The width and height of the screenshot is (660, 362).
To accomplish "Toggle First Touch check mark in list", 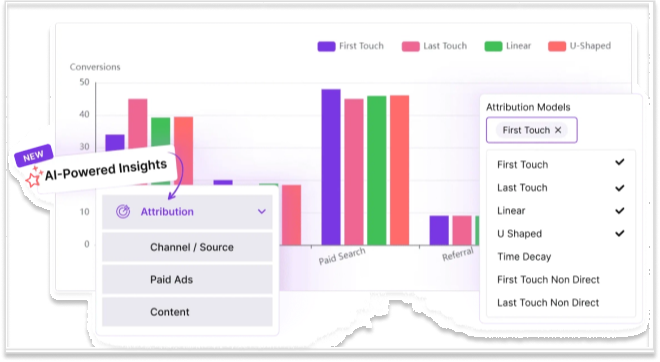I will (620, 162).
